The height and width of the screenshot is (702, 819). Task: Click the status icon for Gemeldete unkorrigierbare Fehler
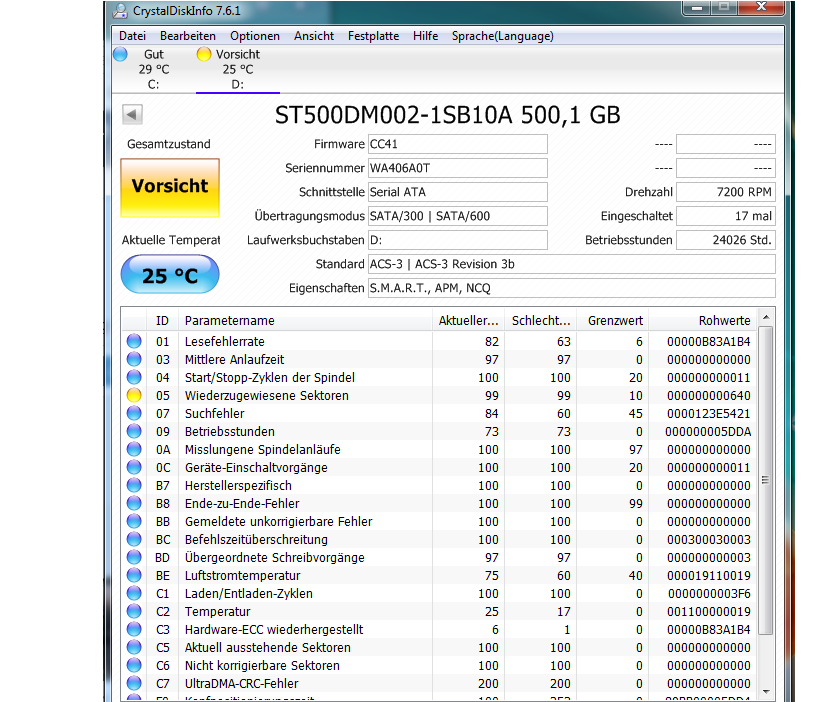[134, 521]
